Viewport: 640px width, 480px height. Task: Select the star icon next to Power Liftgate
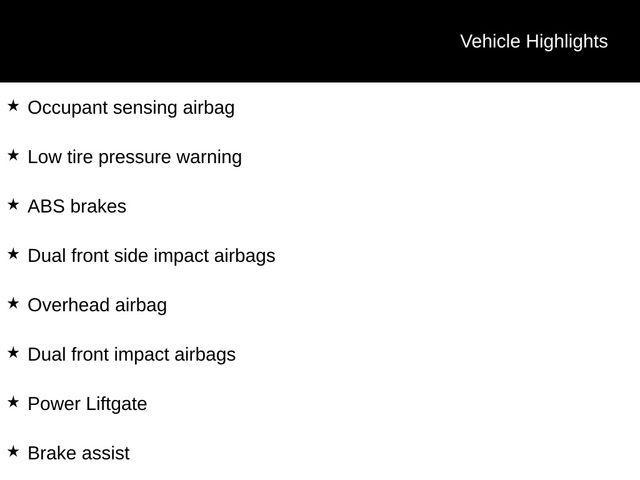[13, 402]
